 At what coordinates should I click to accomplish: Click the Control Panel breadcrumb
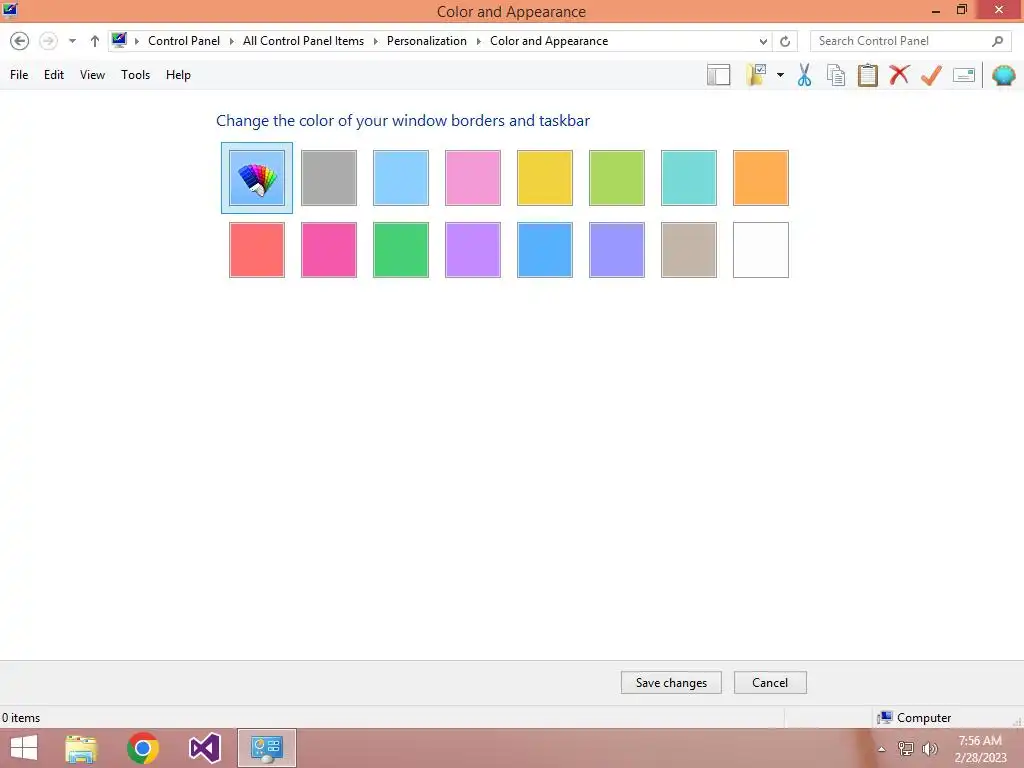click(184, 41)
